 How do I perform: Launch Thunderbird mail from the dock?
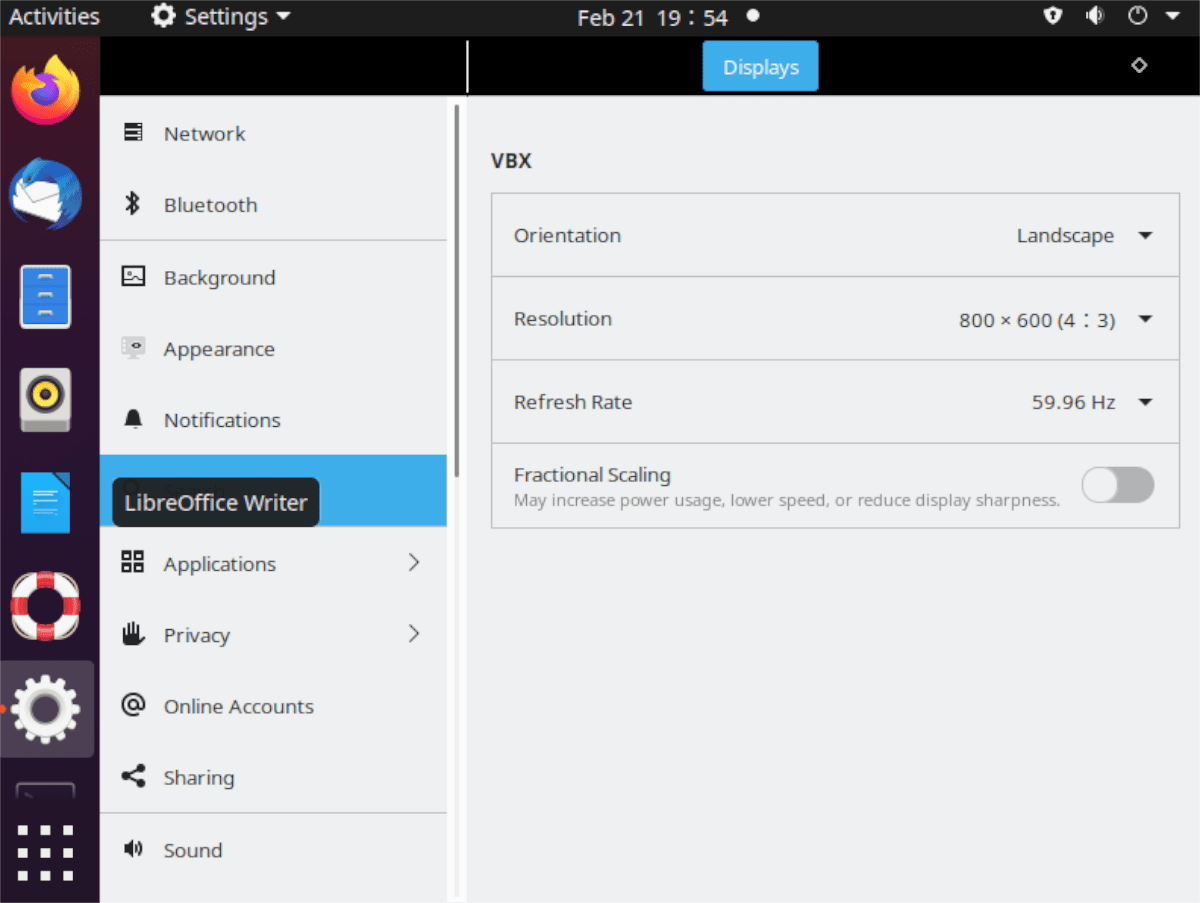point(46,194)
